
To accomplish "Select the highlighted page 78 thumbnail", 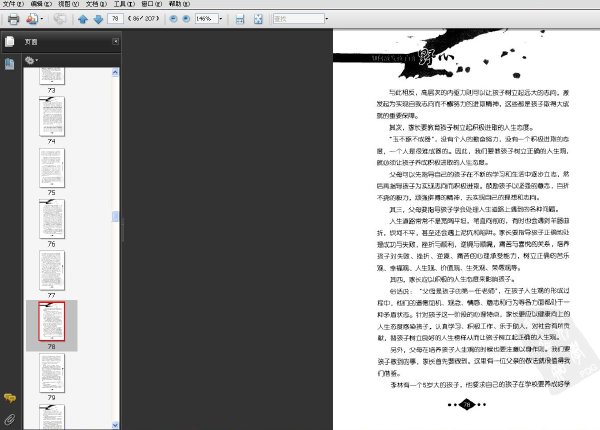I will pos(52,321).
